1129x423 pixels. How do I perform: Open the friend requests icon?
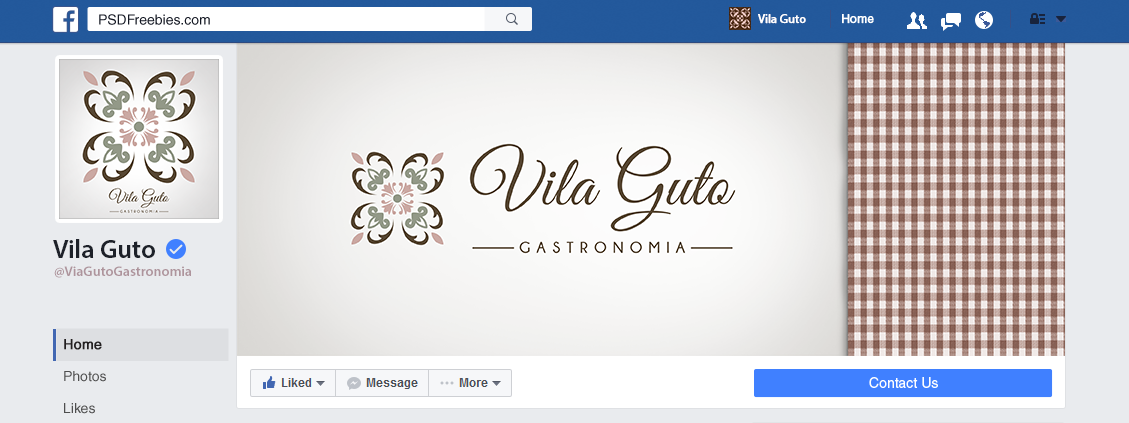pos(916,20)
